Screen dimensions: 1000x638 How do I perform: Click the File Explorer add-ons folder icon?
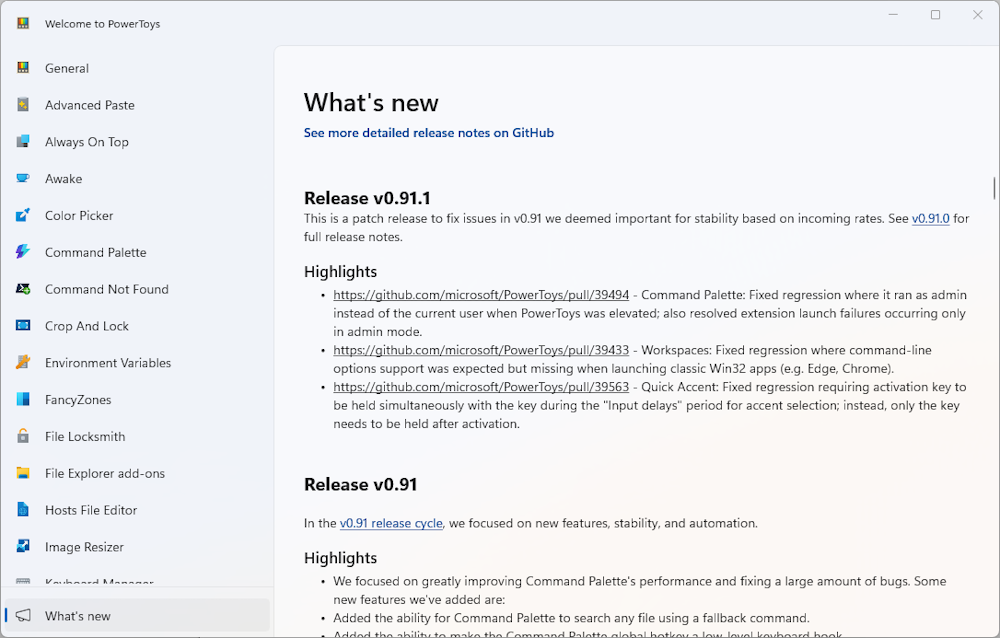click(23, 473)
